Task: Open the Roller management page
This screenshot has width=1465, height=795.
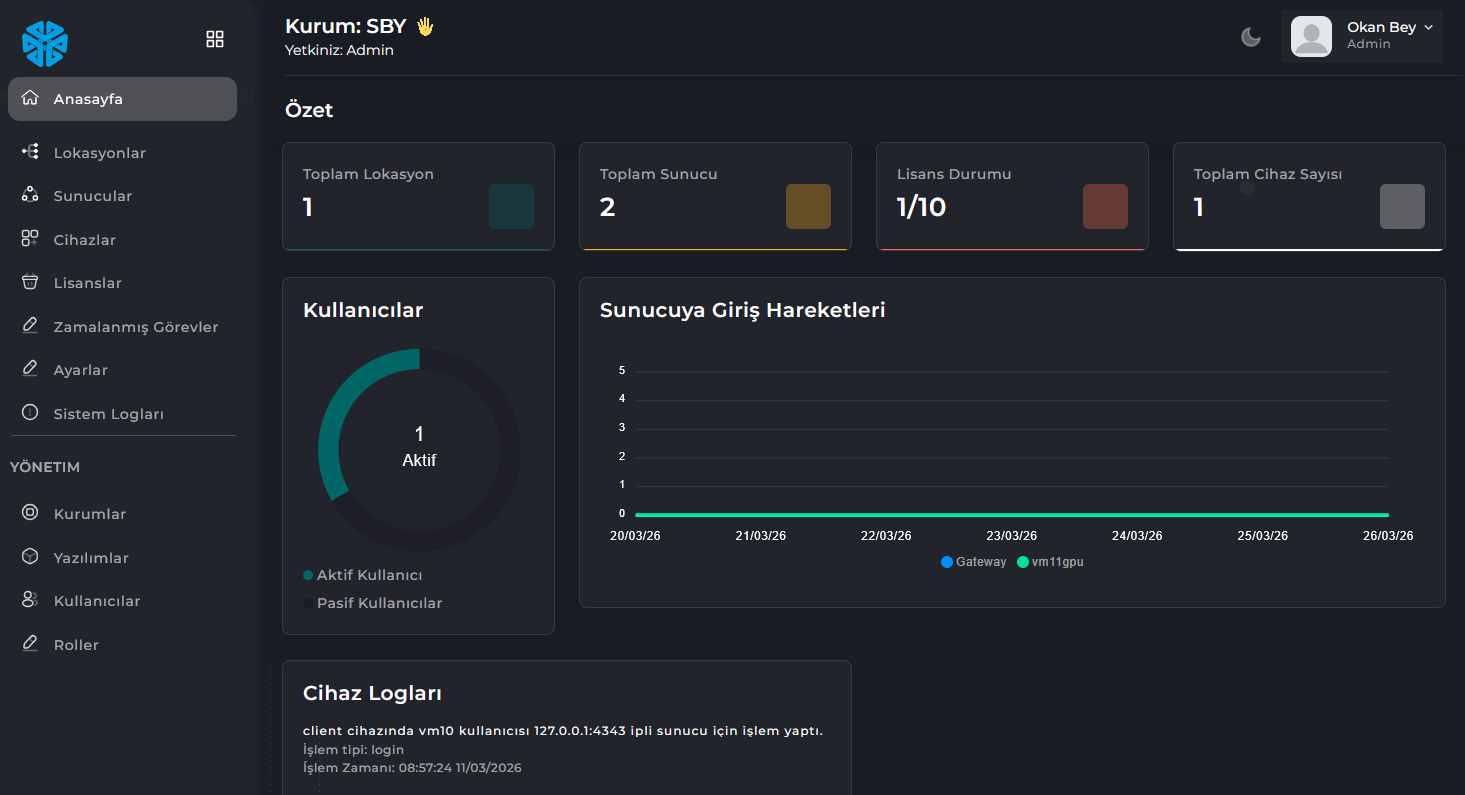Action: [x=76, y=645]
